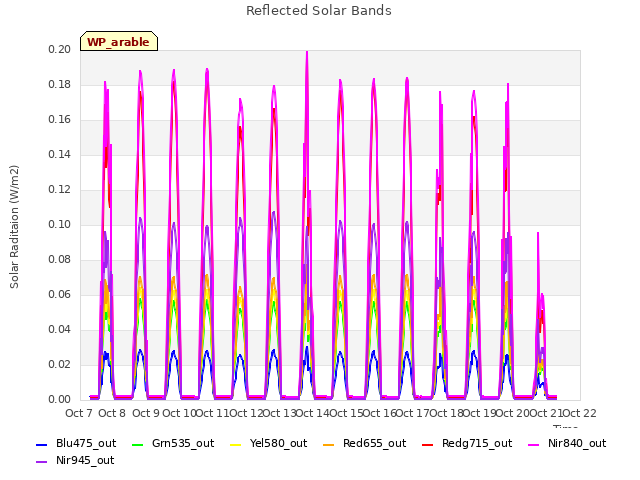Click the Redg715_out legend entry
Viewport: 640px width, 480px height.
tap(467, 443)
